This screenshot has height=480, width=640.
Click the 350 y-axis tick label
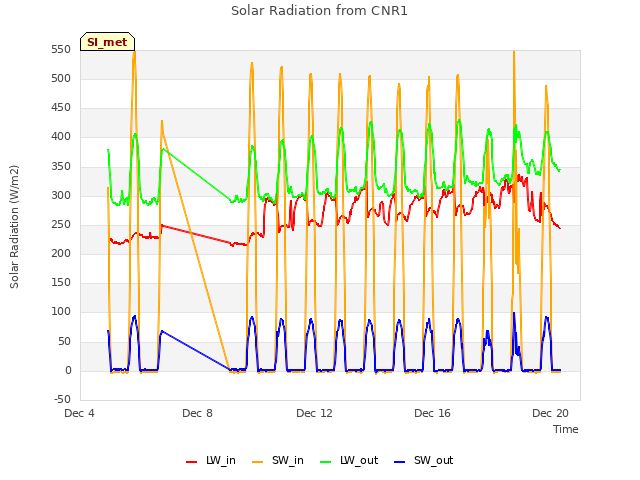[61, 167]
